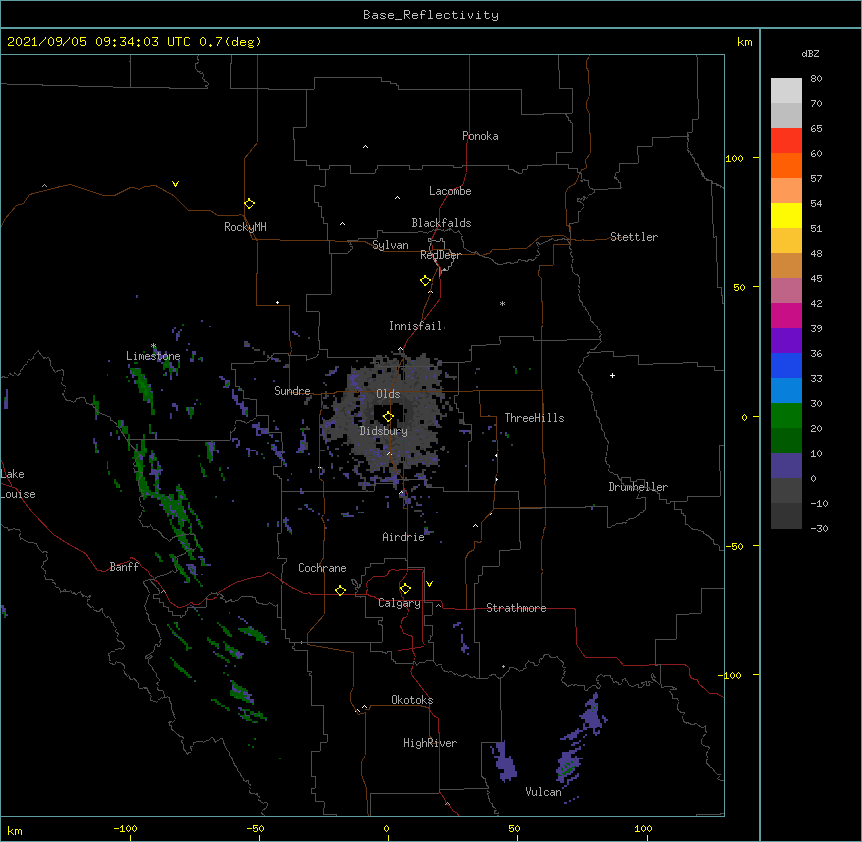This screenshot has height=842, width=862.
Task: Click the white plus marker north of Drumheller
Action: (x=612, y=375)
